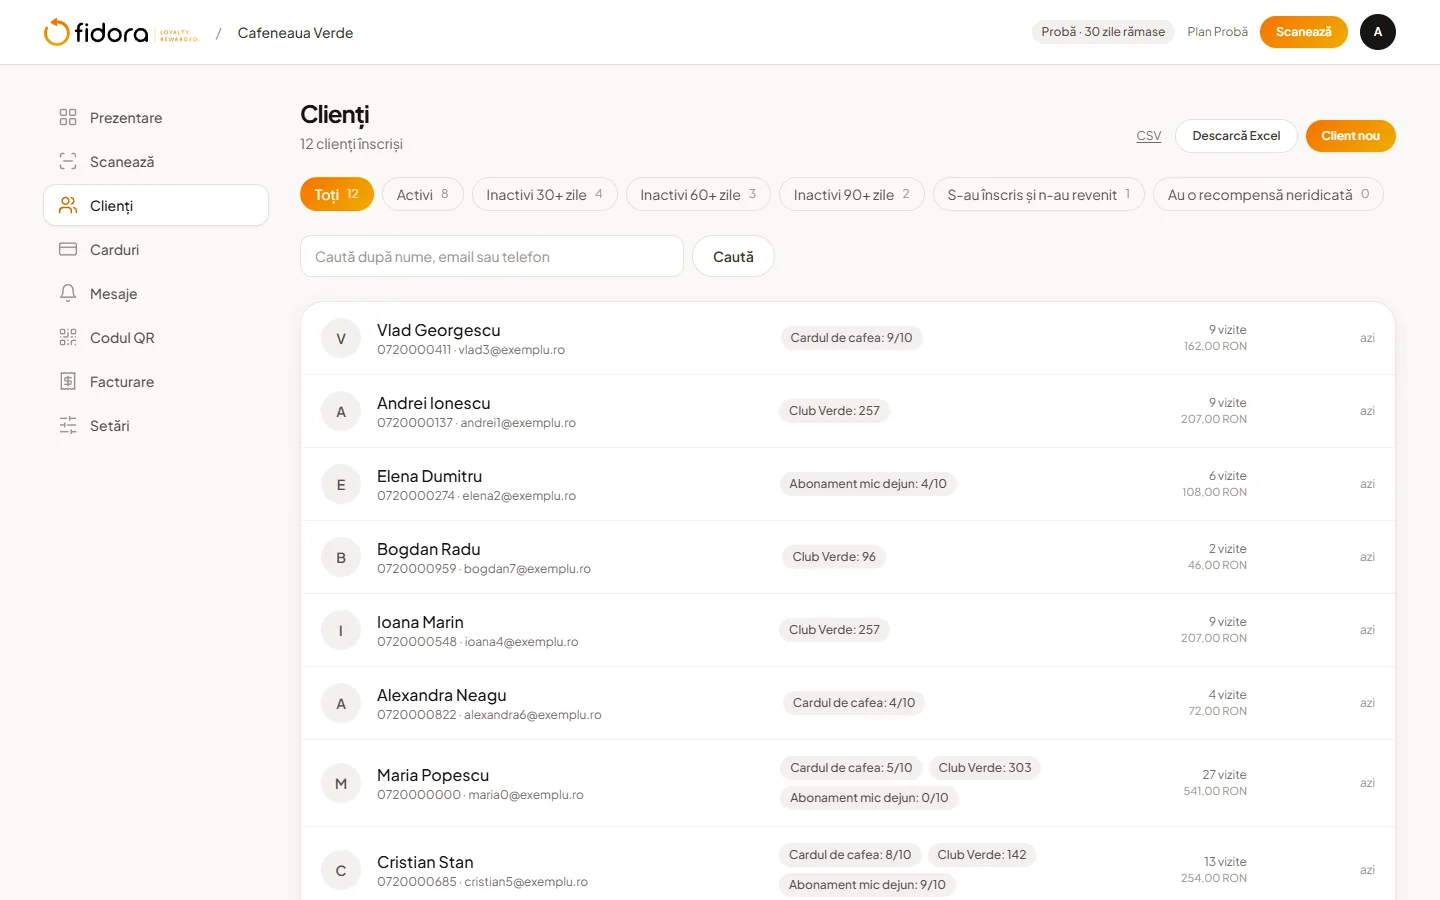Filter Au o recompensă neridicată

click(1268, 194)
